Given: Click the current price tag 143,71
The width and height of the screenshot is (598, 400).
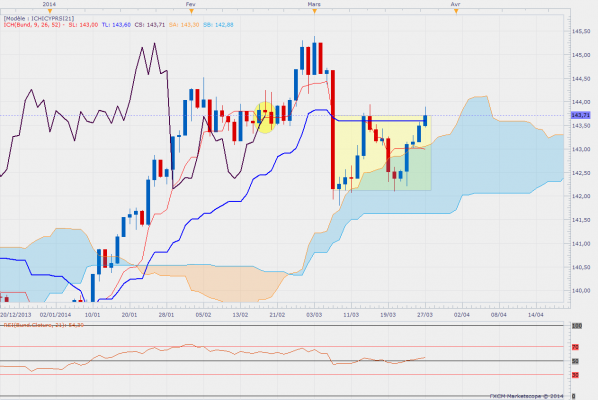Looking at the screenshot, I should (581, 115).
